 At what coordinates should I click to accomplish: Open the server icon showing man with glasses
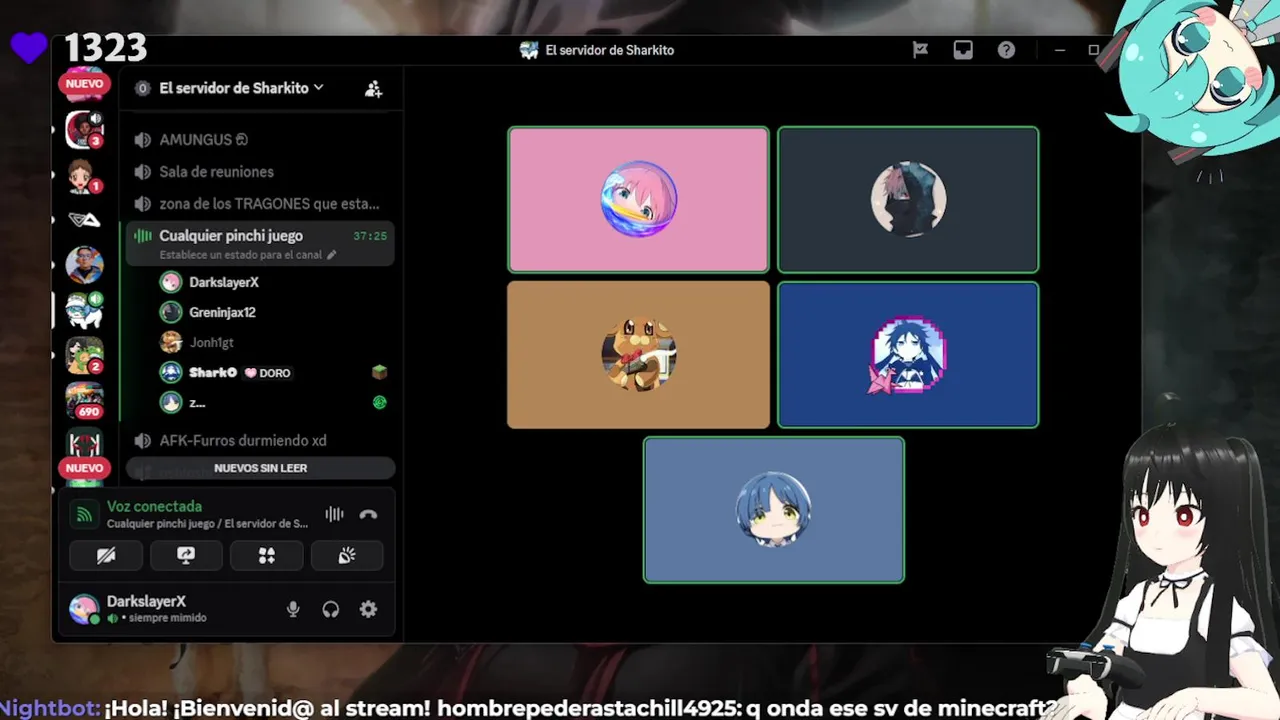[84, 266]
